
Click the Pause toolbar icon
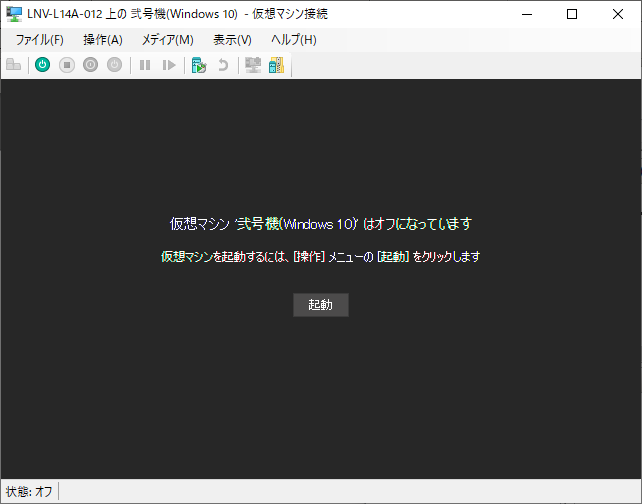coord(145,65)
